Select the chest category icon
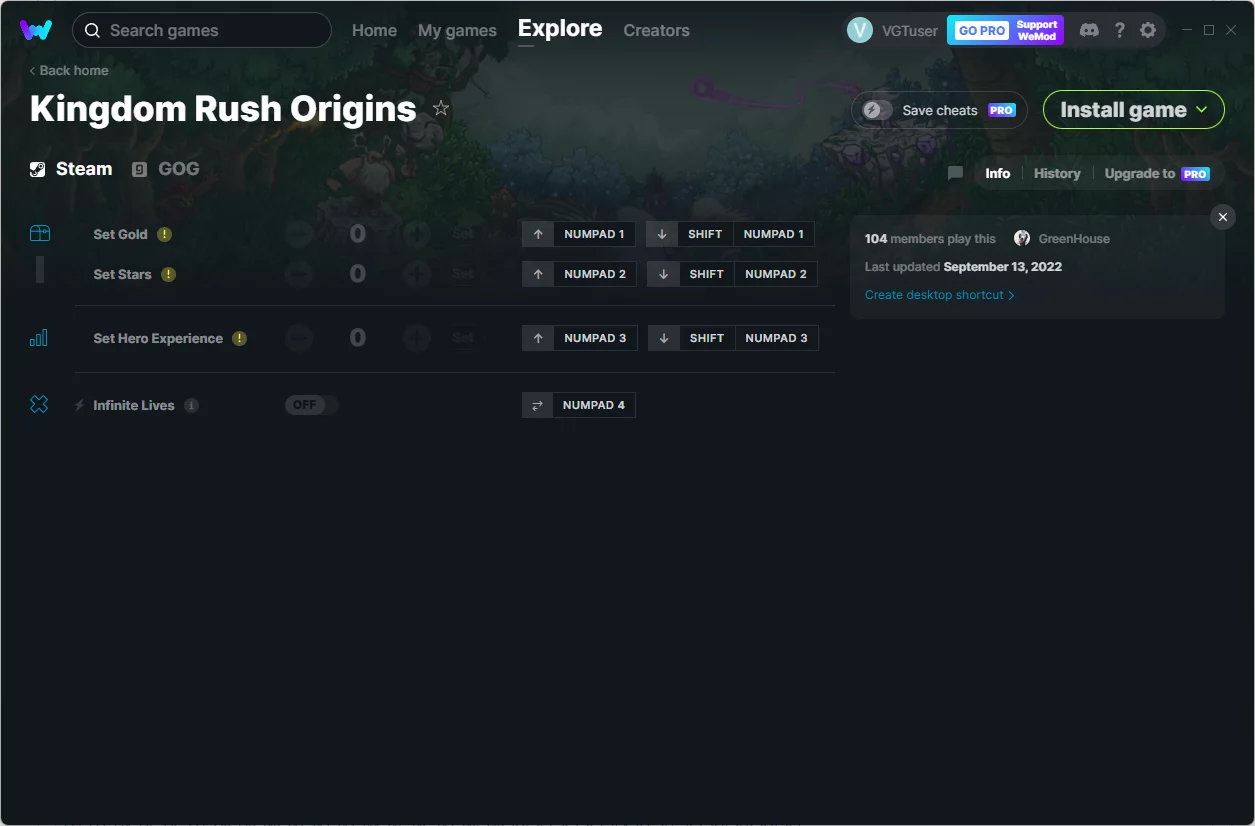 point(39,233)
